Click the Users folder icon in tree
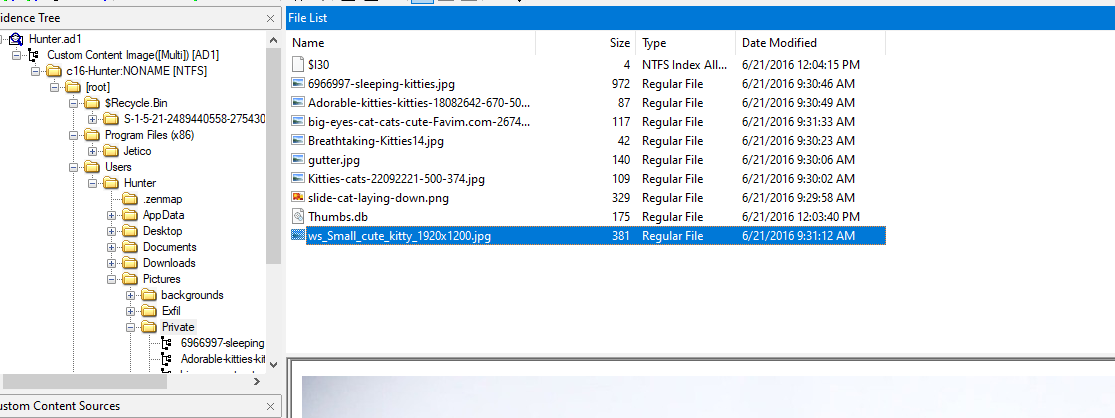The image size is (1115, 418). [x=92, y=167]
